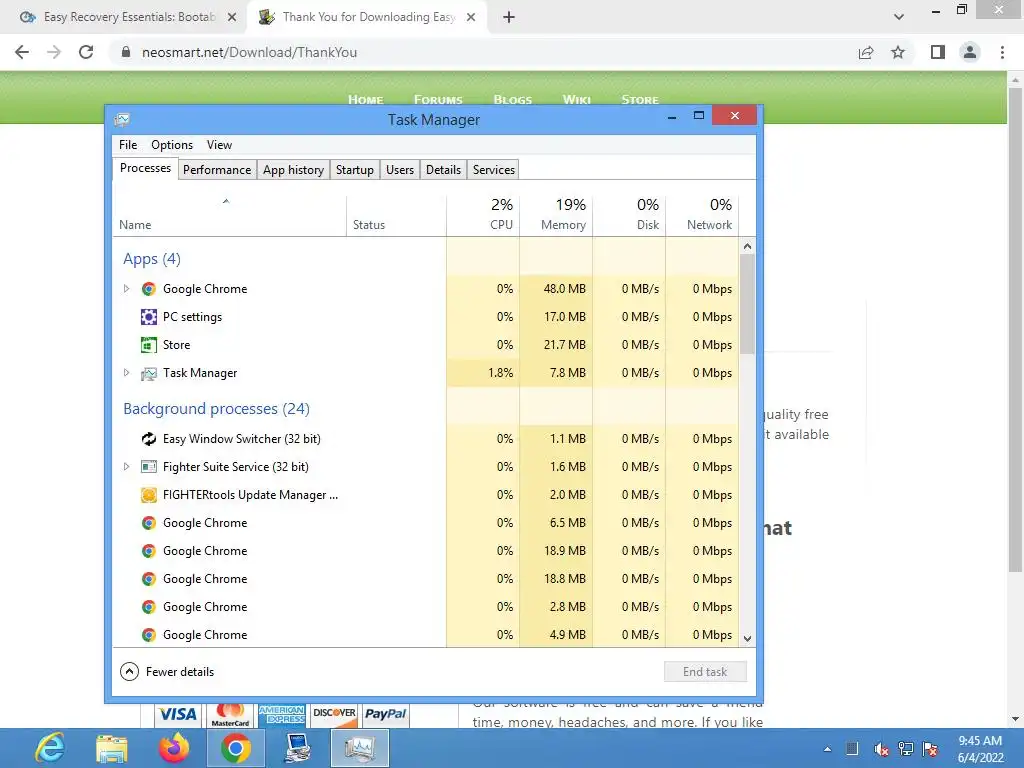Click the Easy Window Switcher icon

149,439
